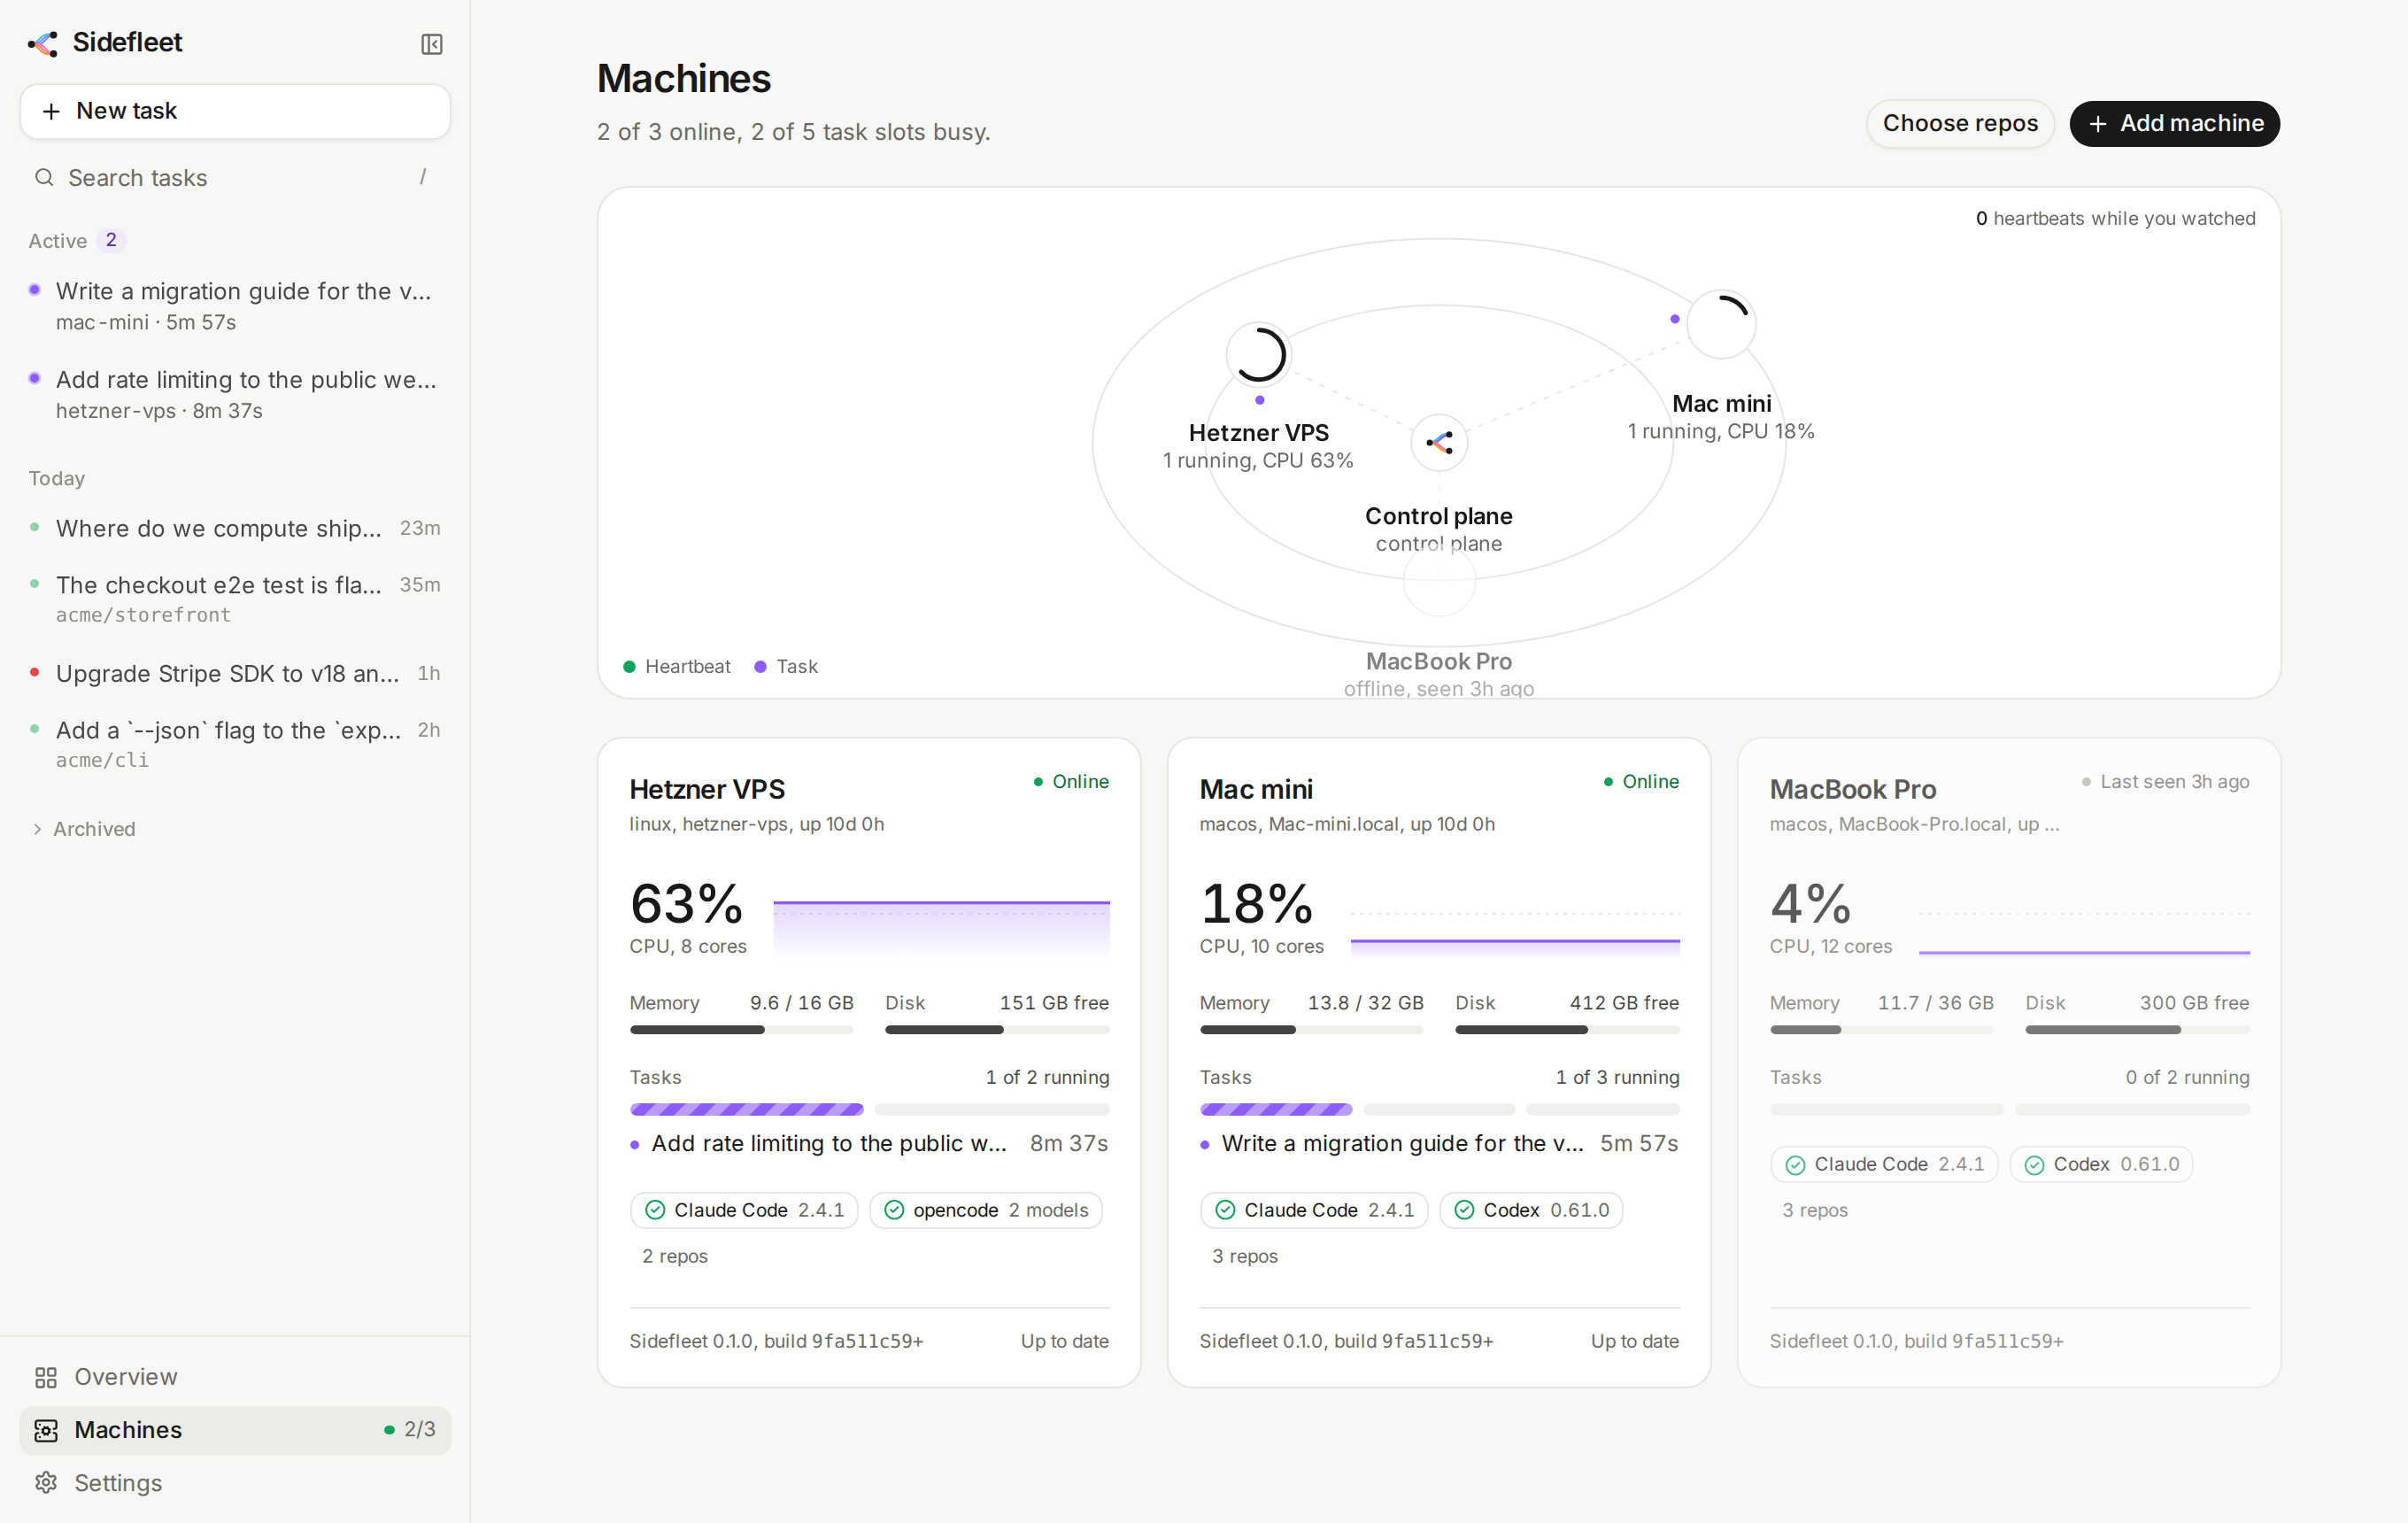Click the plus icon in New task button

coord(51,111)
